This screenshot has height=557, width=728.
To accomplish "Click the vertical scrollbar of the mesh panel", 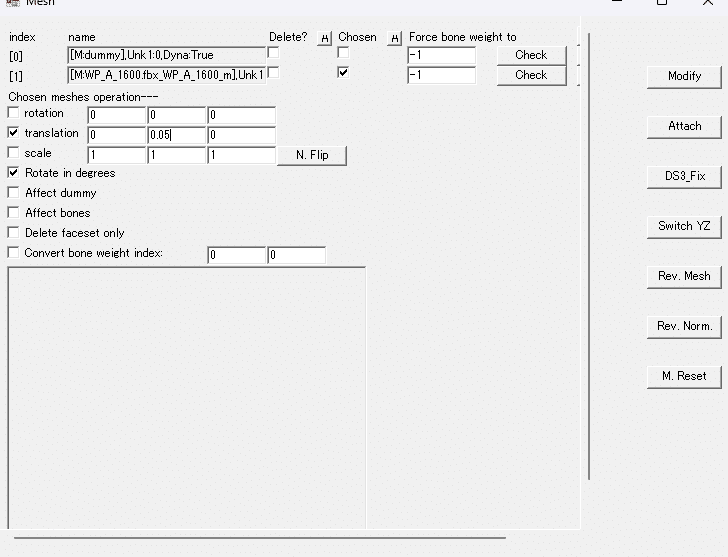I will point(589,256).
